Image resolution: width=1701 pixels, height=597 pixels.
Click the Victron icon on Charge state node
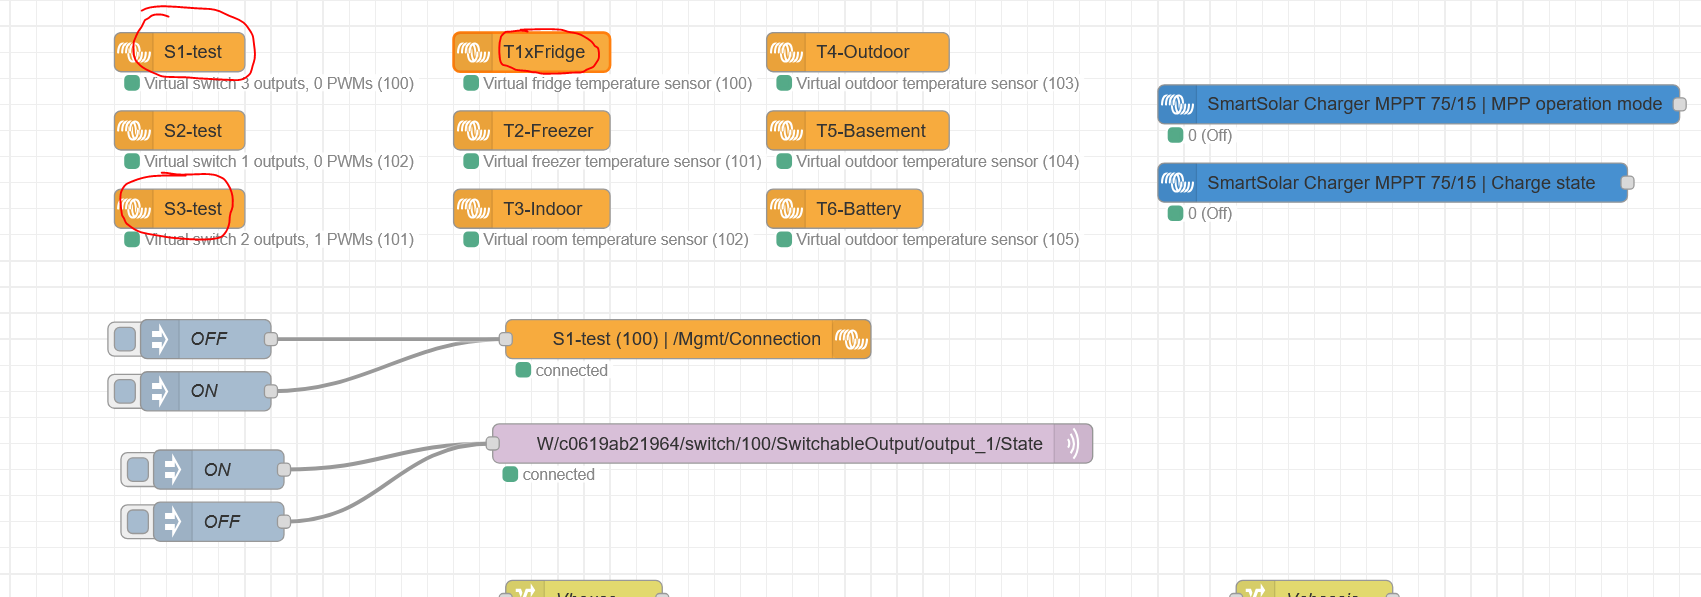1178,183
